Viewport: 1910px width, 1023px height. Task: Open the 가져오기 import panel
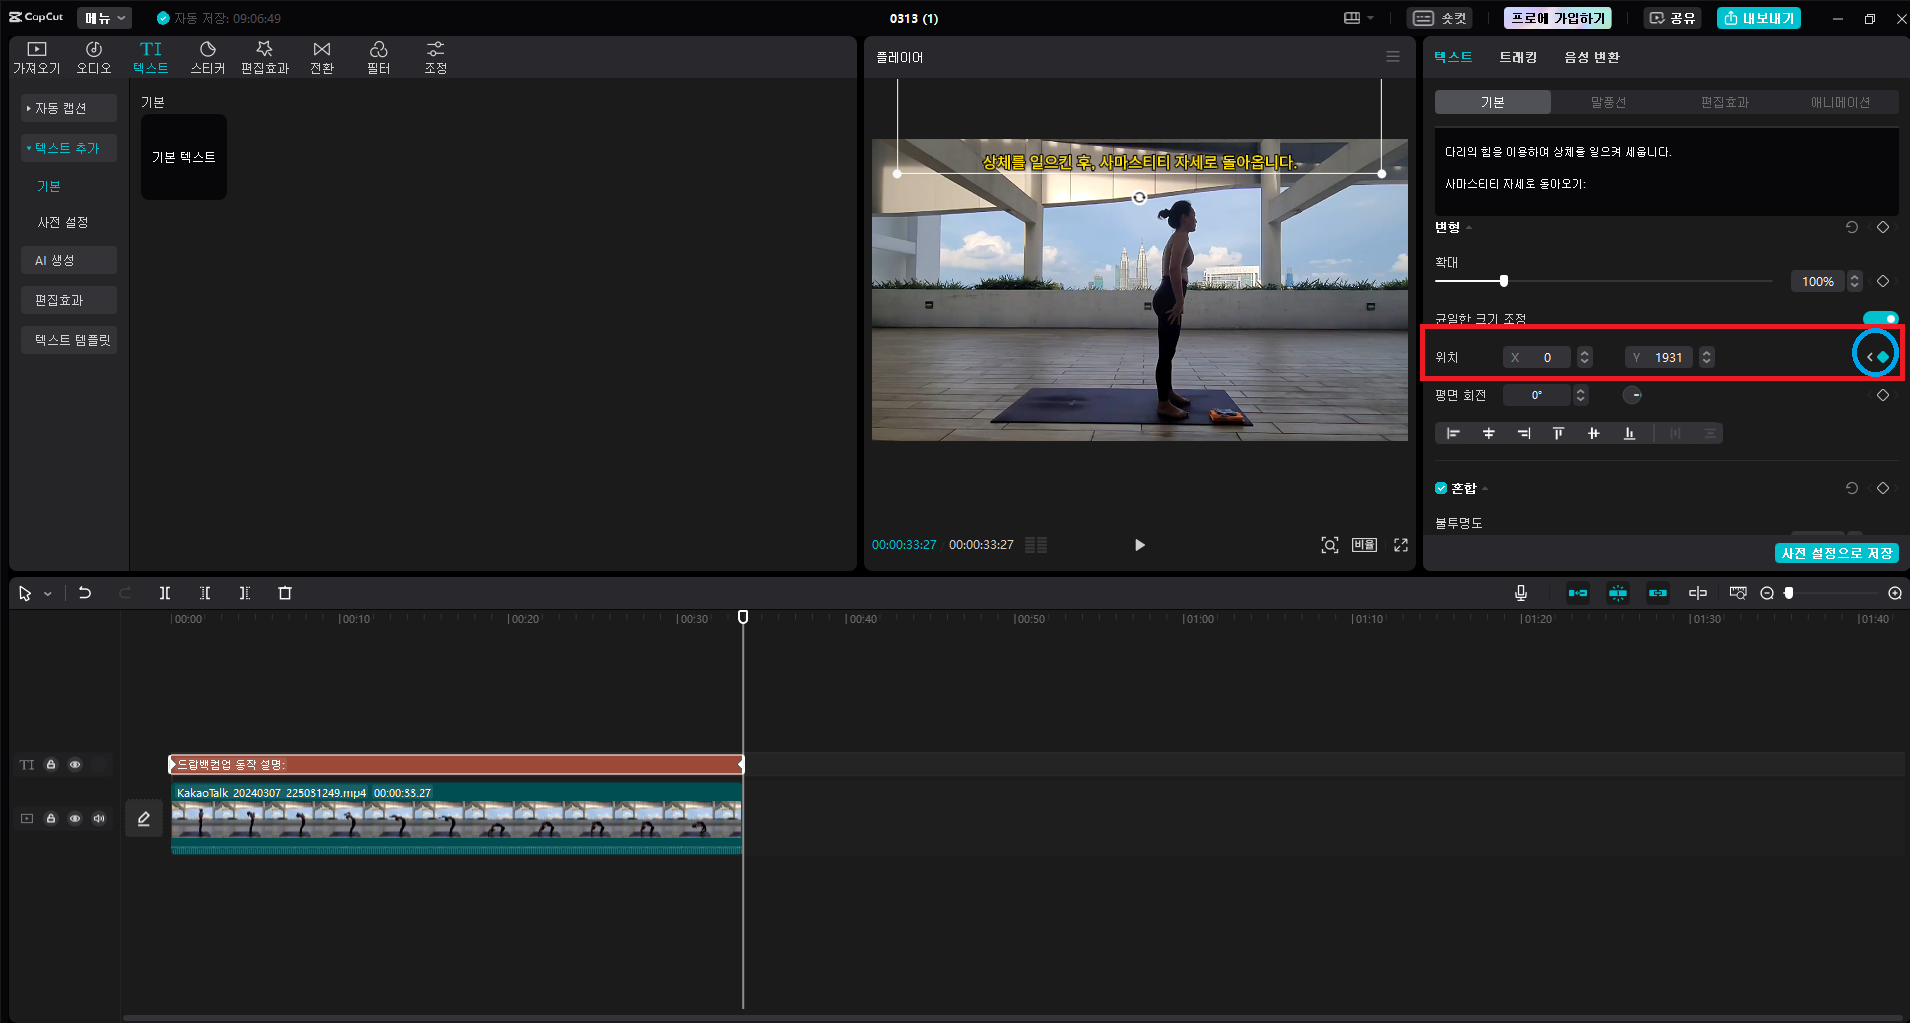click(x=37, y=58)
